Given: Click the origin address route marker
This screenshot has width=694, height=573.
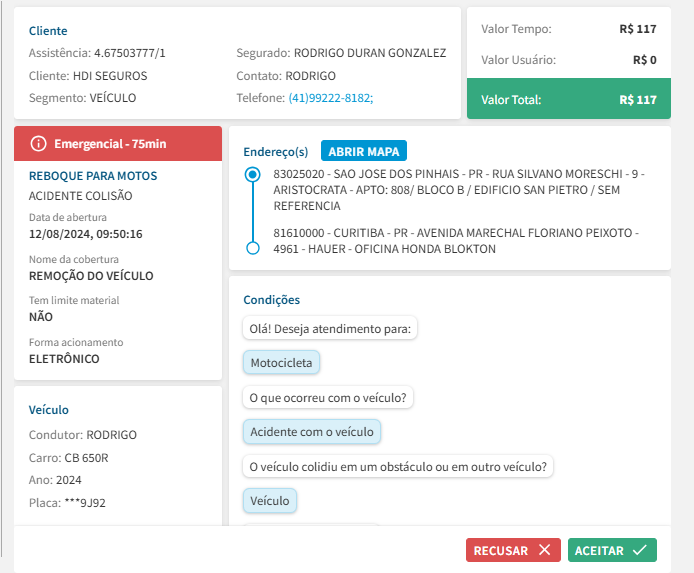Looking at the screenshot, I should click(252, 175).
